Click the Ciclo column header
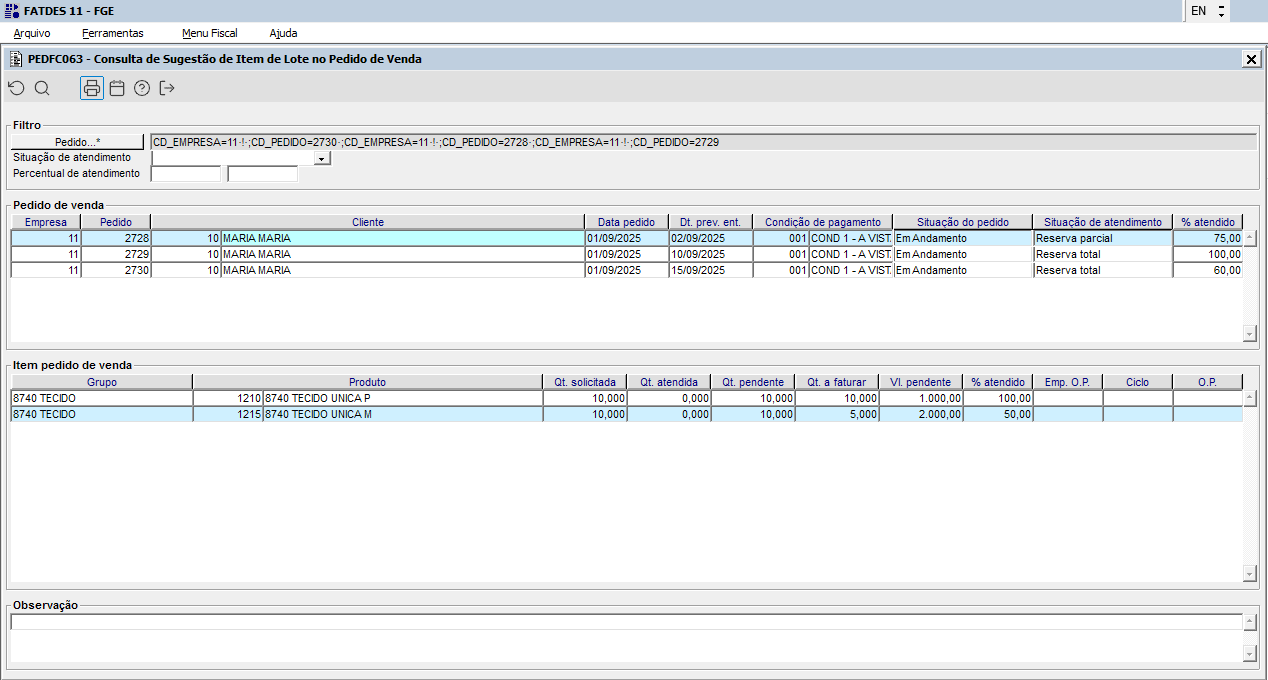The image size is (1268, 680). click(1138, 382)
